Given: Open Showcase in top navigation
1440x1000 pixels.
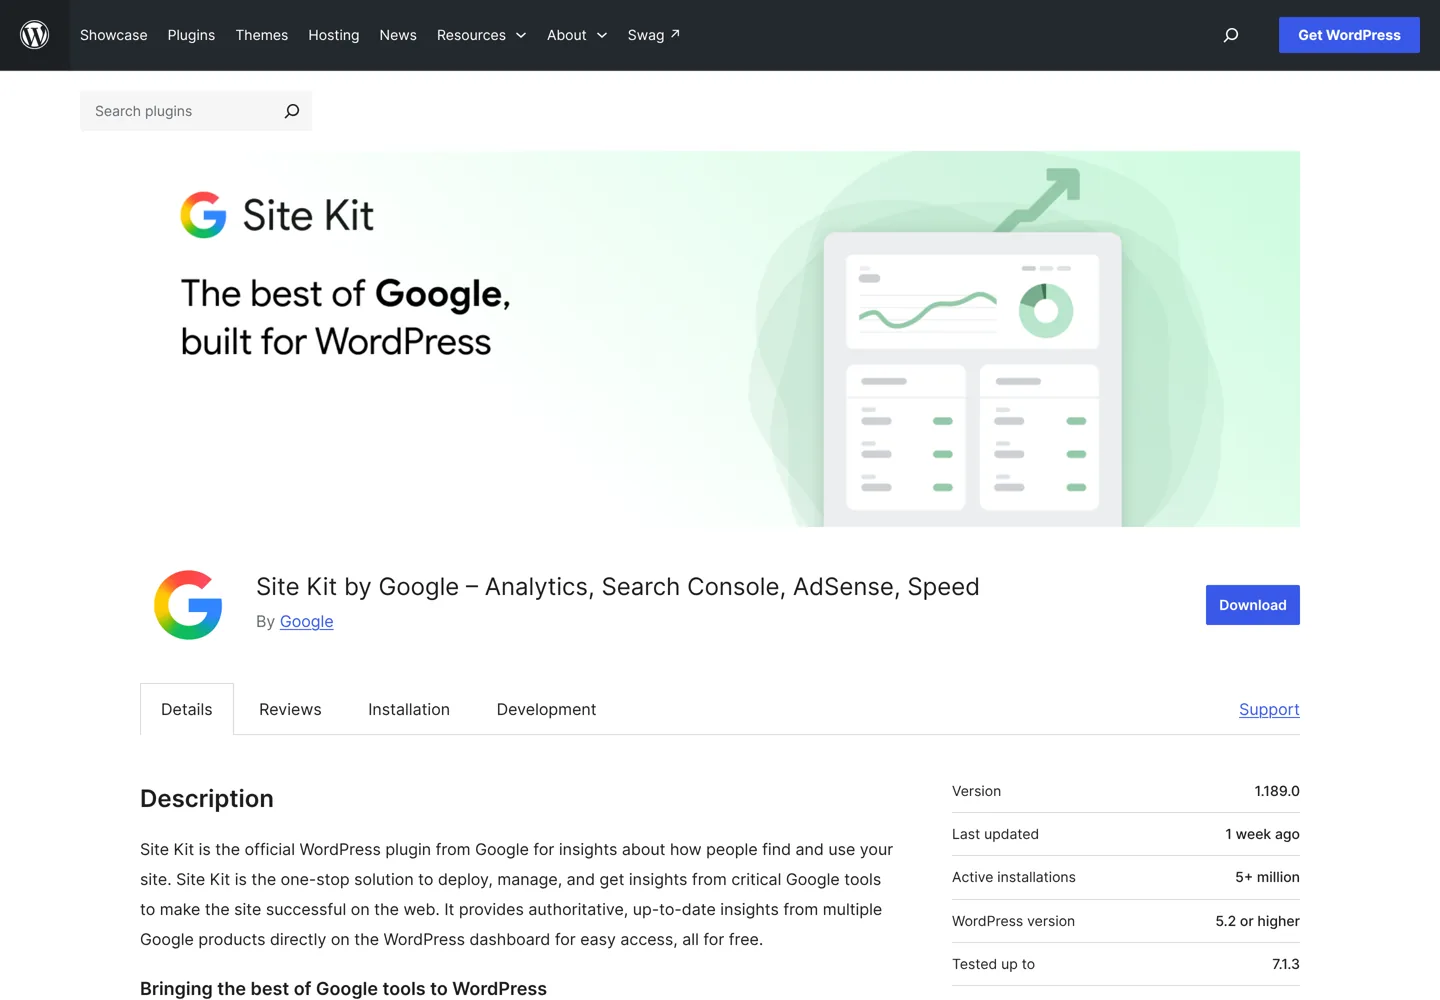Looking at the screenshot, I should click(114, 35).
